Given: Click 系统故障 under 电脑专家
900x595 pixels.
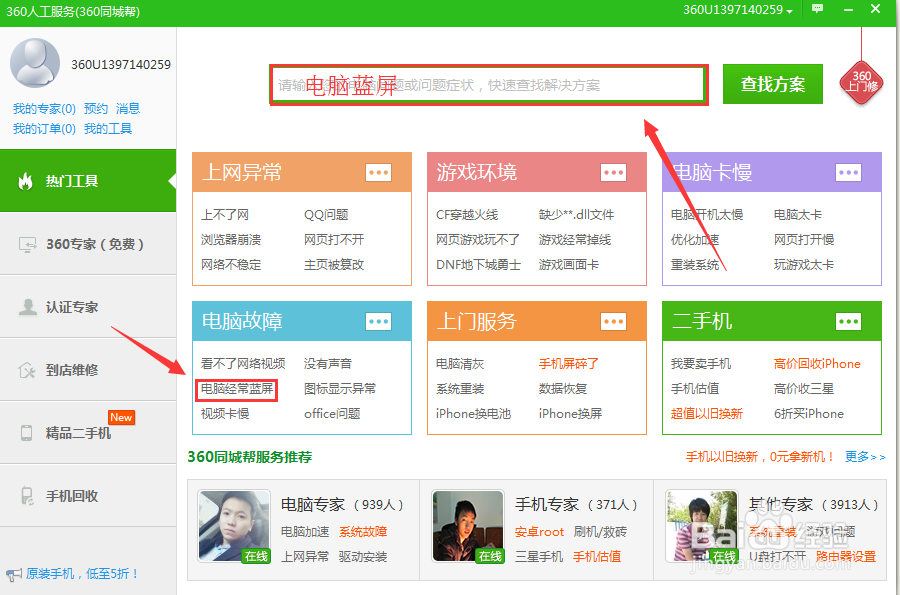Looking at the screenshot, I should point(363,532).
